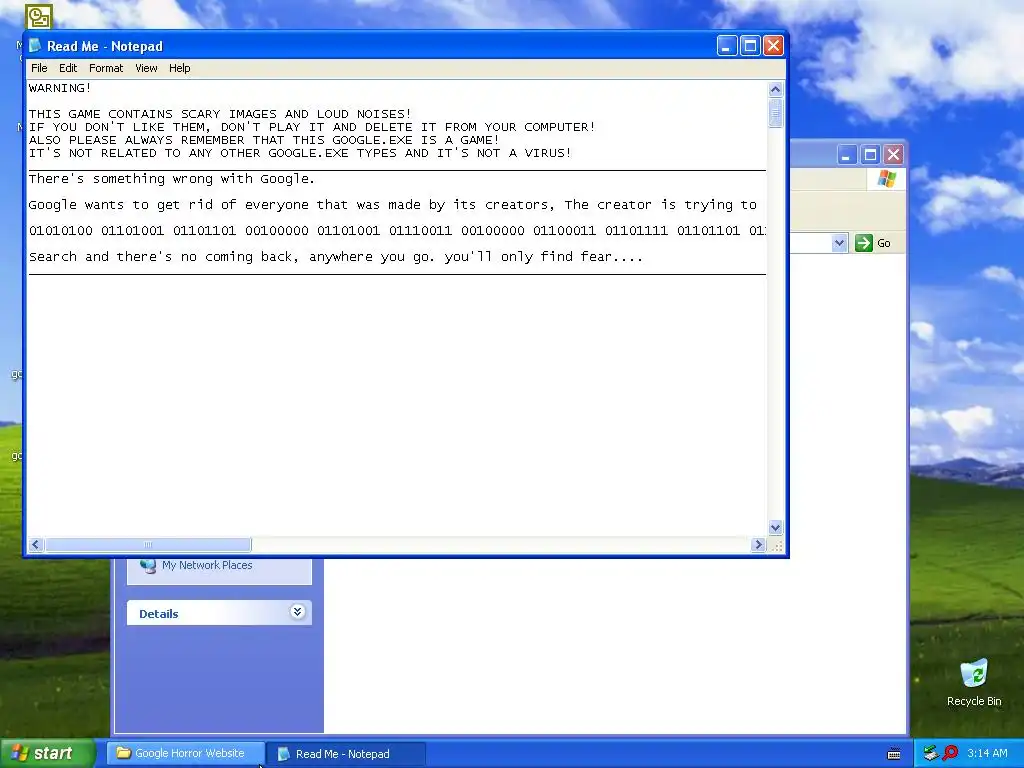Viewport: 1024px width, 768px height.
Task: Click the line starting "Google wants to get rid"
Action: click(x=392, y=205)
